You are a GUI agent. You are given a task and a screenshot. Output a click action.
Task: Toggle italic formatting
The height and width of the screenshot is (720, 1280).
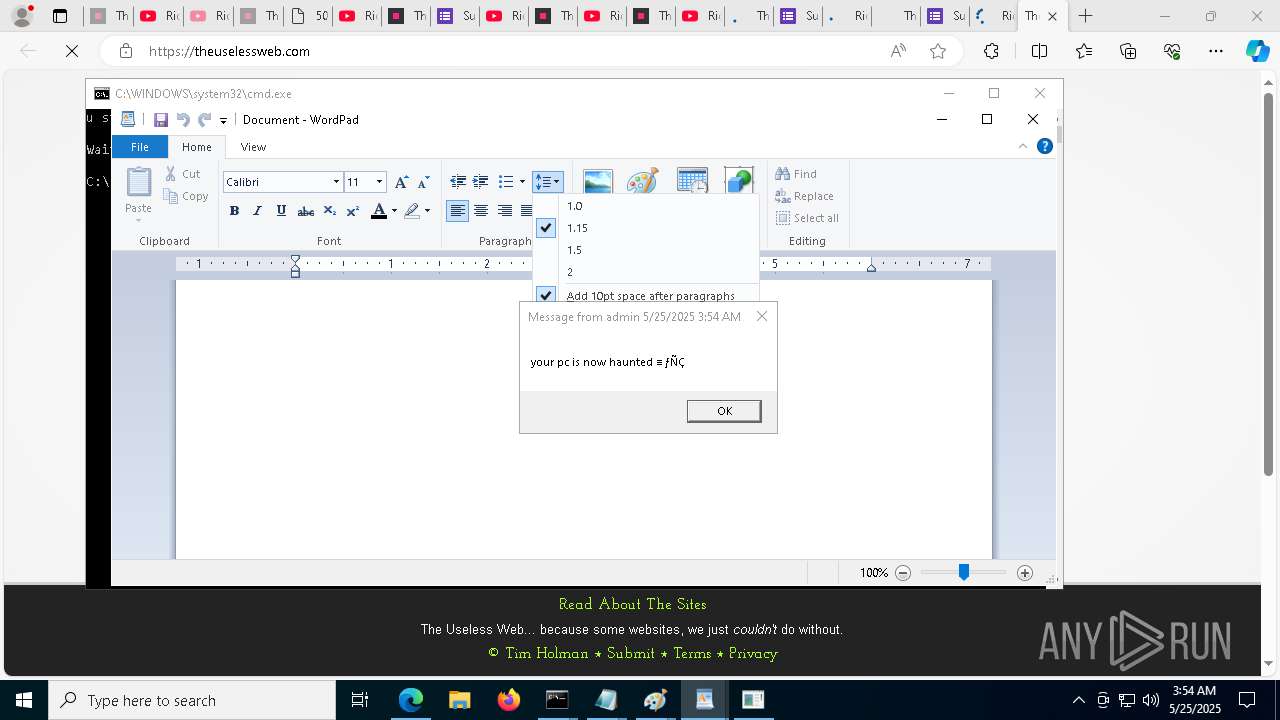click(x=257, y=211)
